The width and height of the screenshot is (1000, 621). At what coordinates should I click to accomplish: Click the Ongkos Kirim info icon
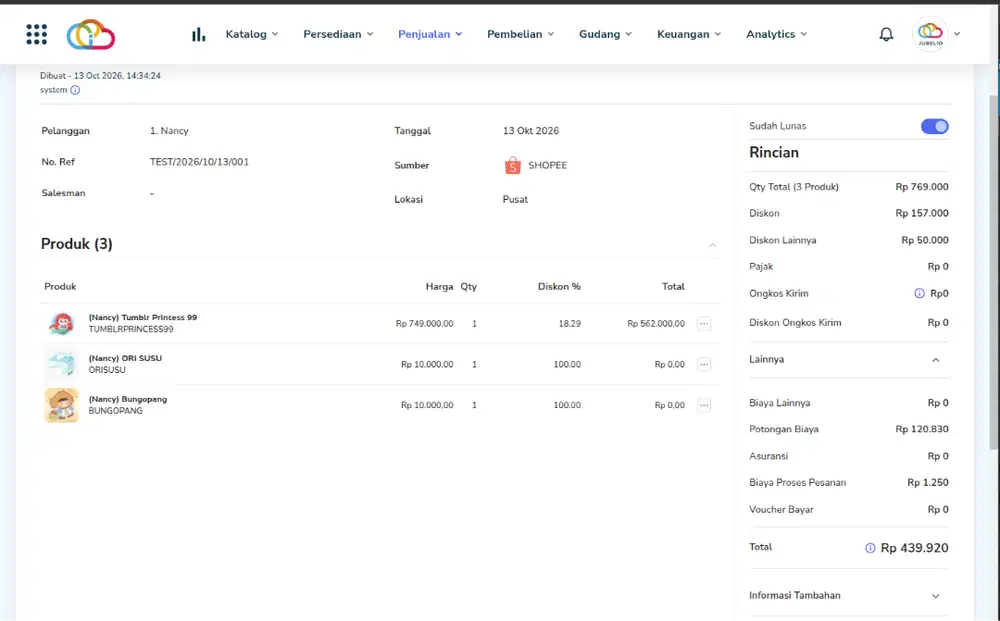click(x=919, y=293)
